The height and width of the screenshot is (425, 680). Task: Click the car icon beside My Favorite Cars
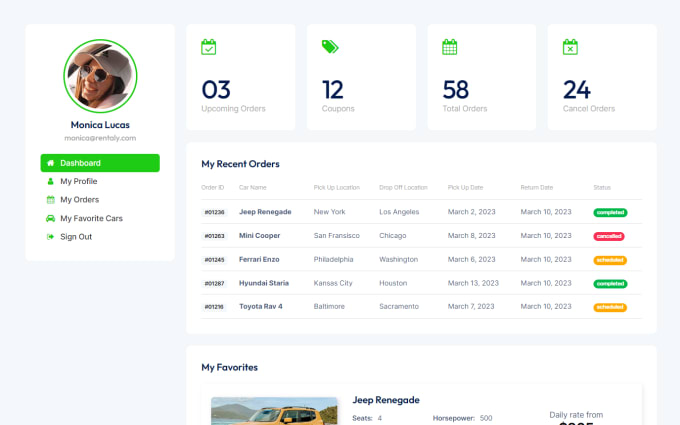(x=50, y=218)
